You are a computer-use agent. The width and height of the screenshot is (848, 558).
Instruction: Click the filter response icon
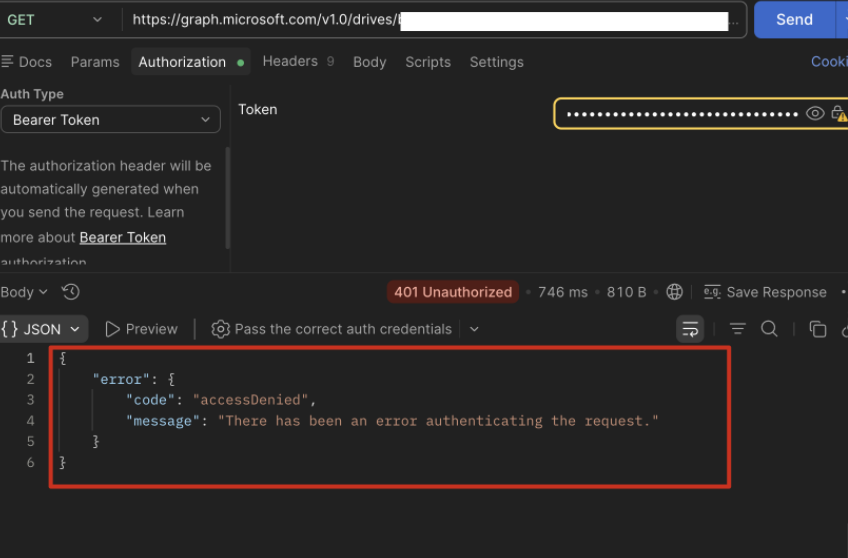(x=737, y=328)
